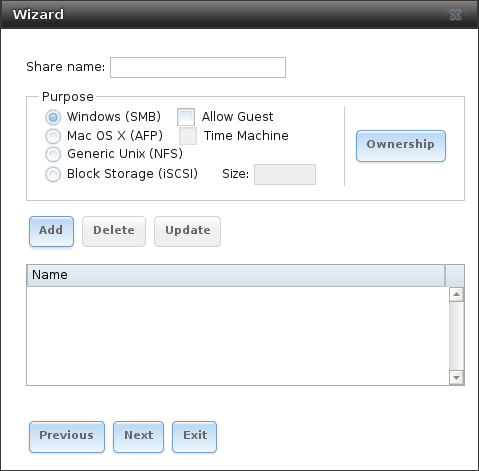Click the Share name input field
The image size is (479, 471).
(x=198, y=67)
